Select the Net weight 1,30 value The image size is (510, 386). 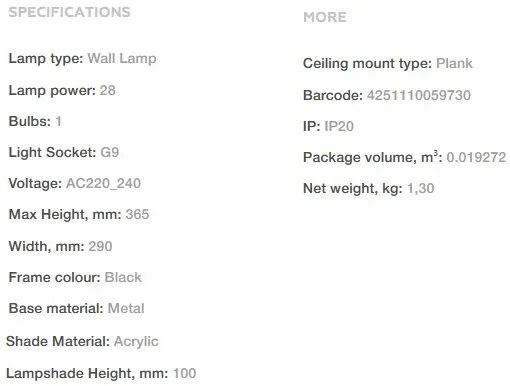point(421,189)
